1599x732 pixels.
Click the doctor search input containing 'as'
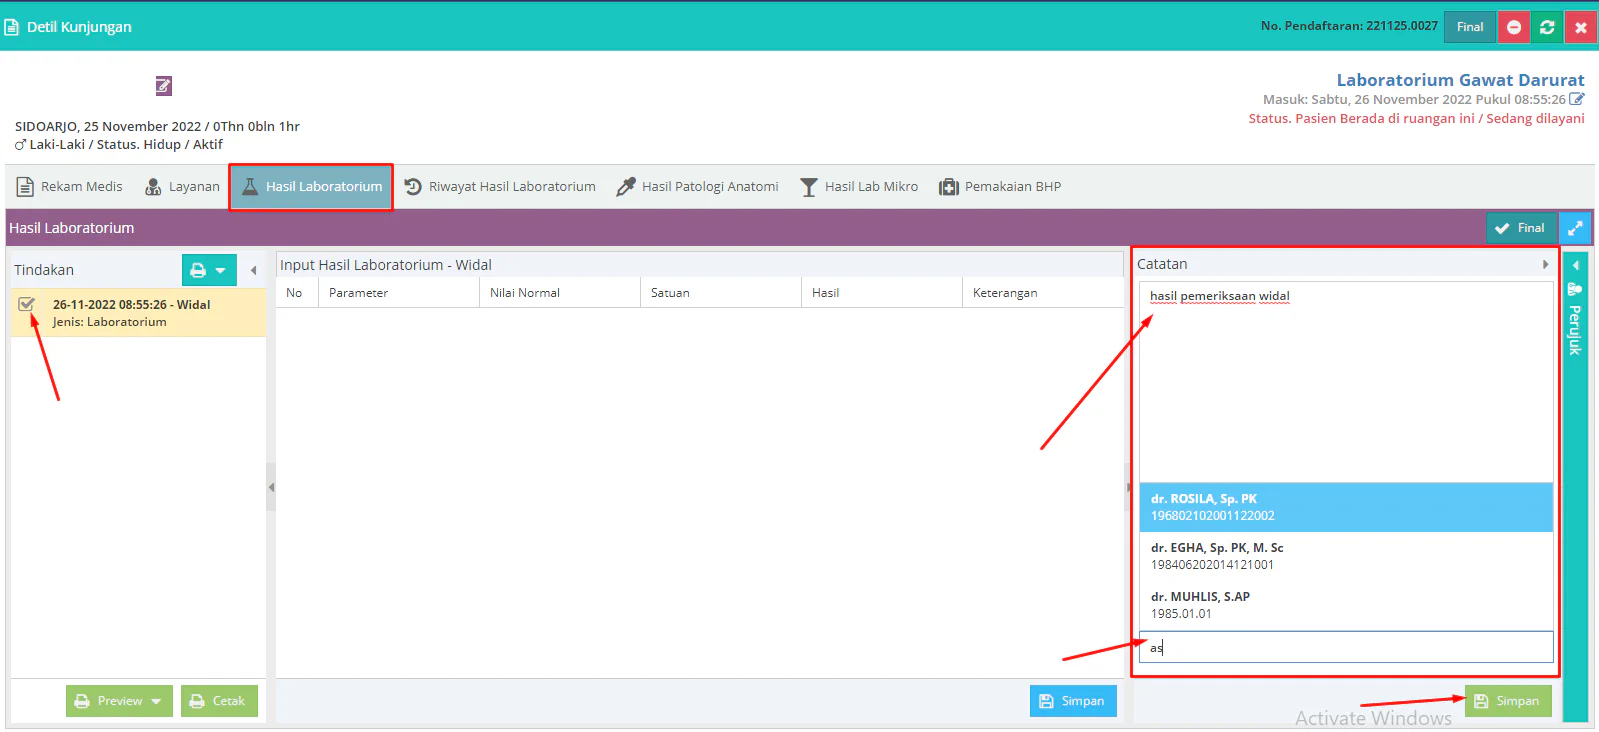click(x=1346, y=647)
